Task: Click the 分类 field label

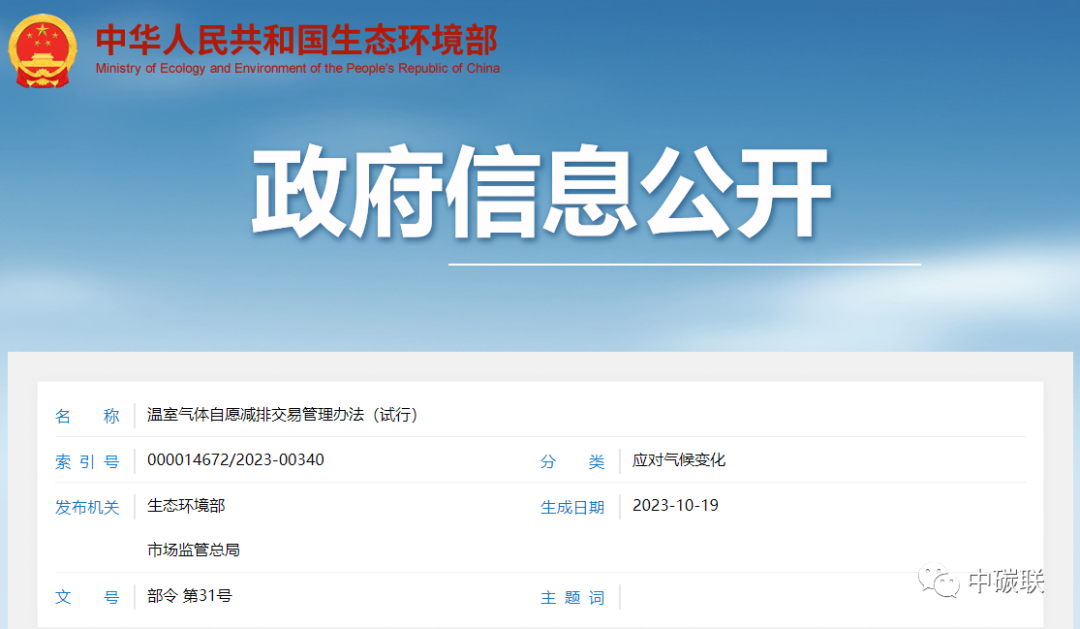Action: pyautogui.click(x=572, y=462)
